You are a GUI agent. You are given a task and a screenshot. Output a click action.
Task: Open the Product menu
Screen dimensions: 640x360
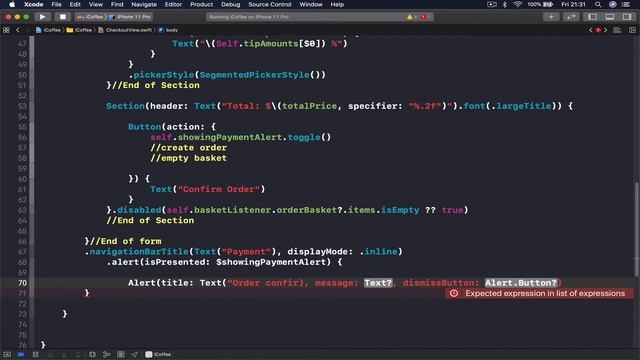point(201,4)
